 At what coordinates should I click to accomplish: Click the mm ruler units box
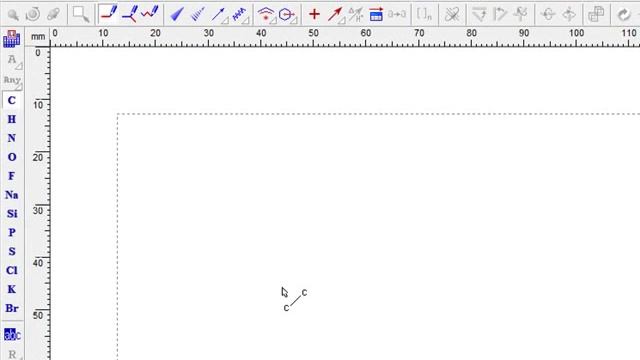38,37
